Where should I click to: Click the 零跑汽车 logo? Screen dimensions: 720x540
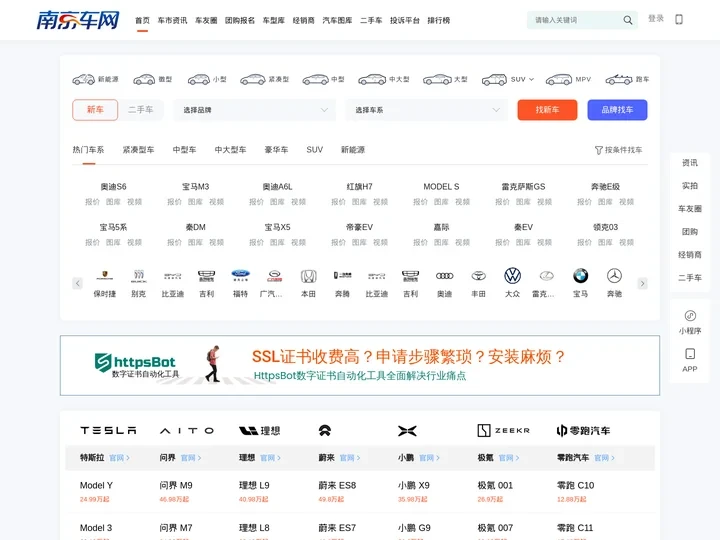coord(583,430)
